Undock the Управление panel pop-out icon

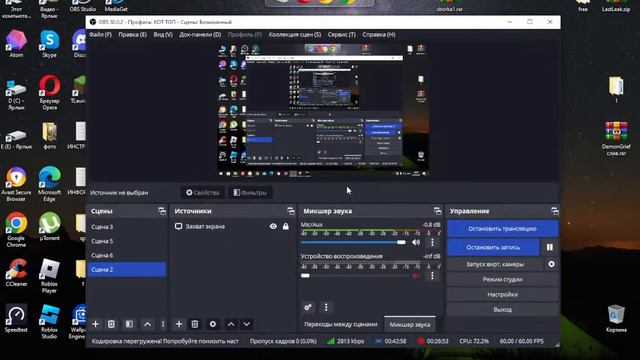(x=555, y=211)
